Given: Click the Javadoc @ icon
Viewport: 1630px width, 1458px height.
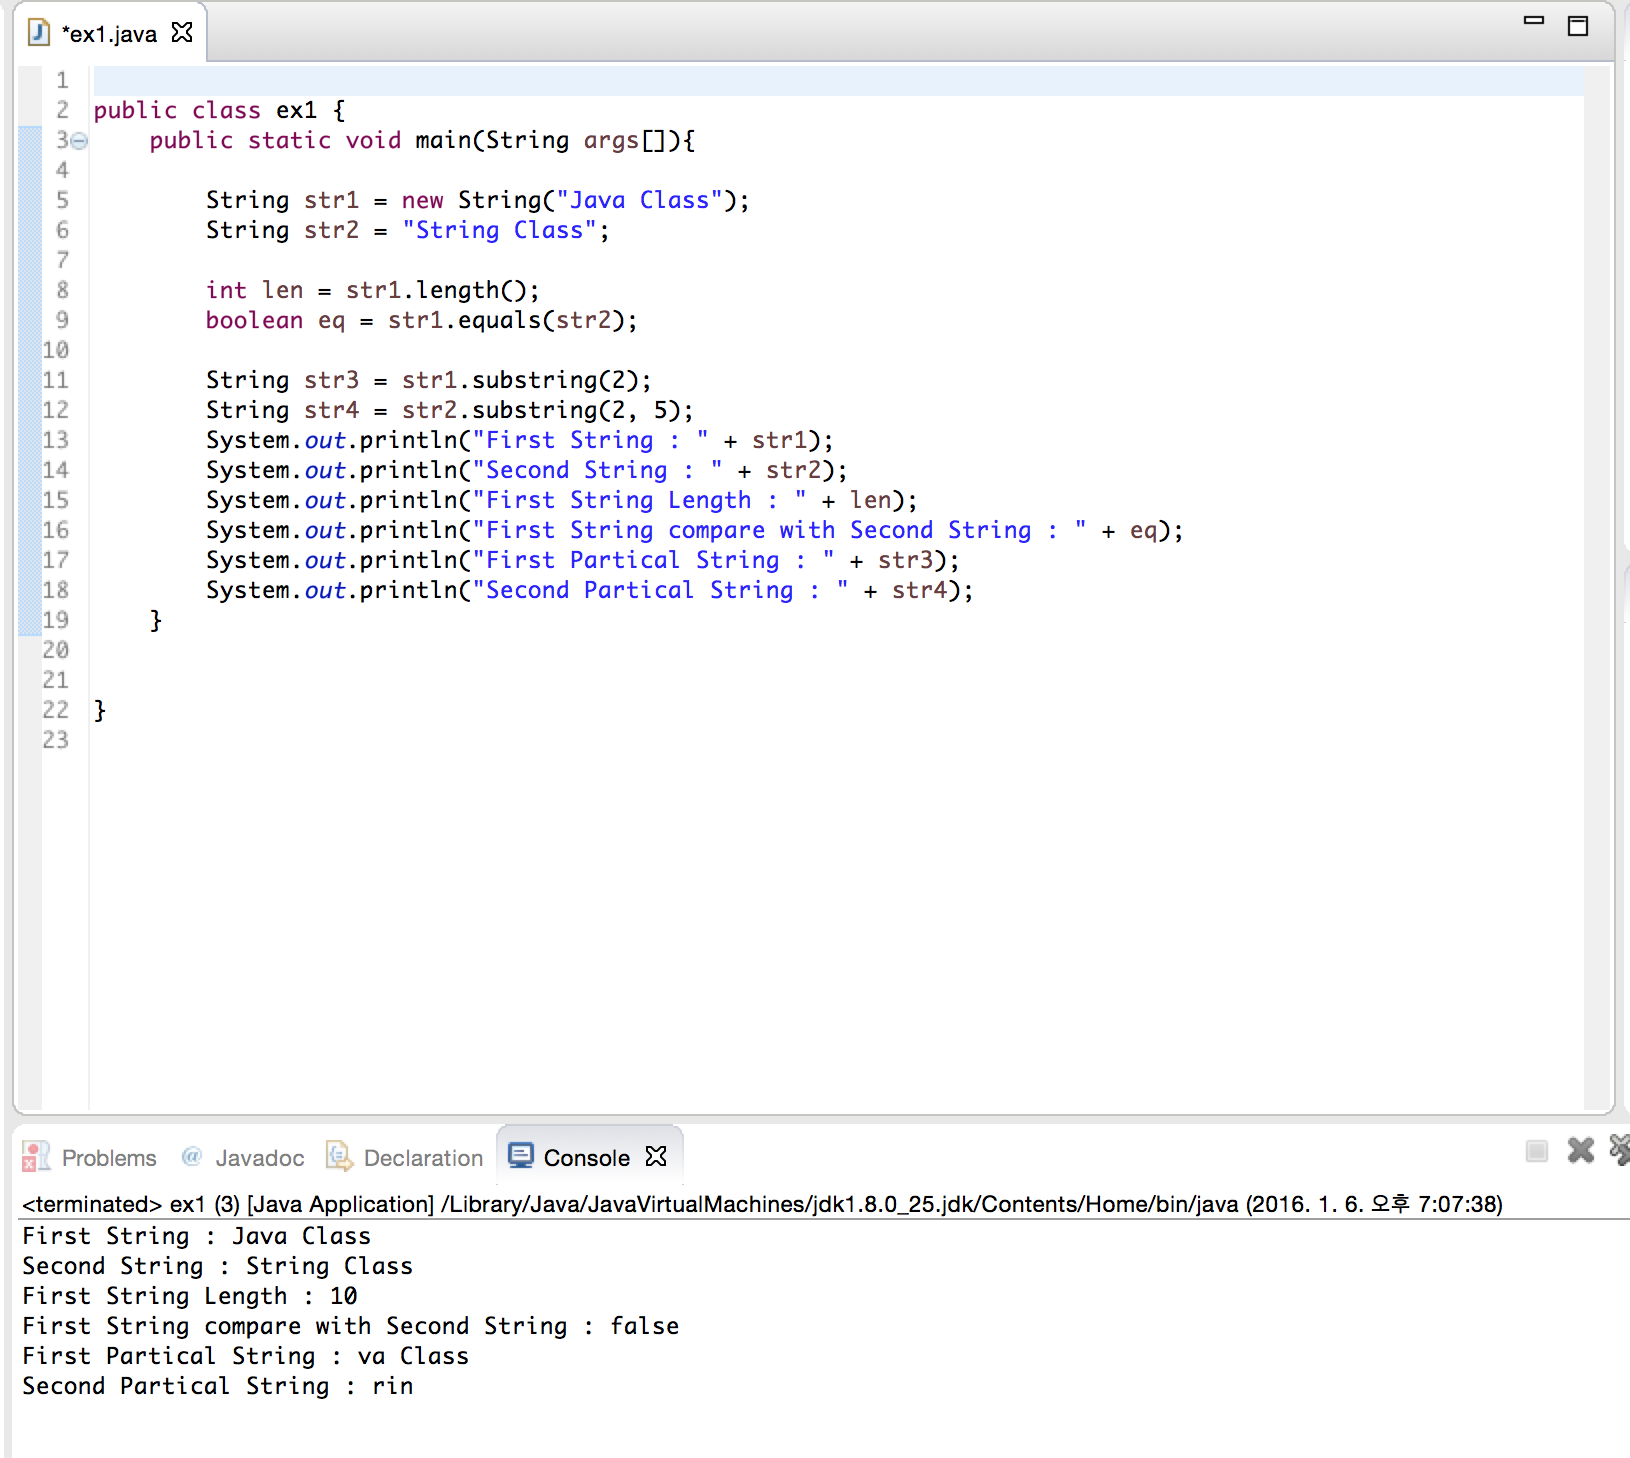Looking at the screenshot, I should (192, 1156).
